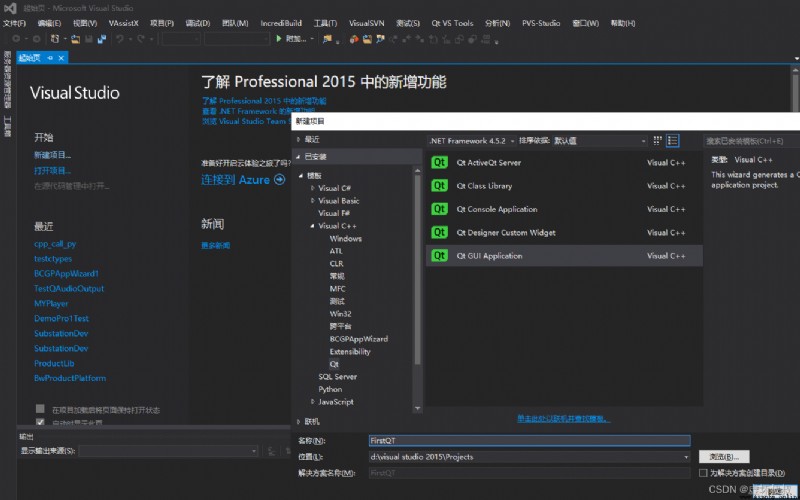Screen dimensions: 800x500
Task: Click the open file toolbar icon
Action: [76, 39]
